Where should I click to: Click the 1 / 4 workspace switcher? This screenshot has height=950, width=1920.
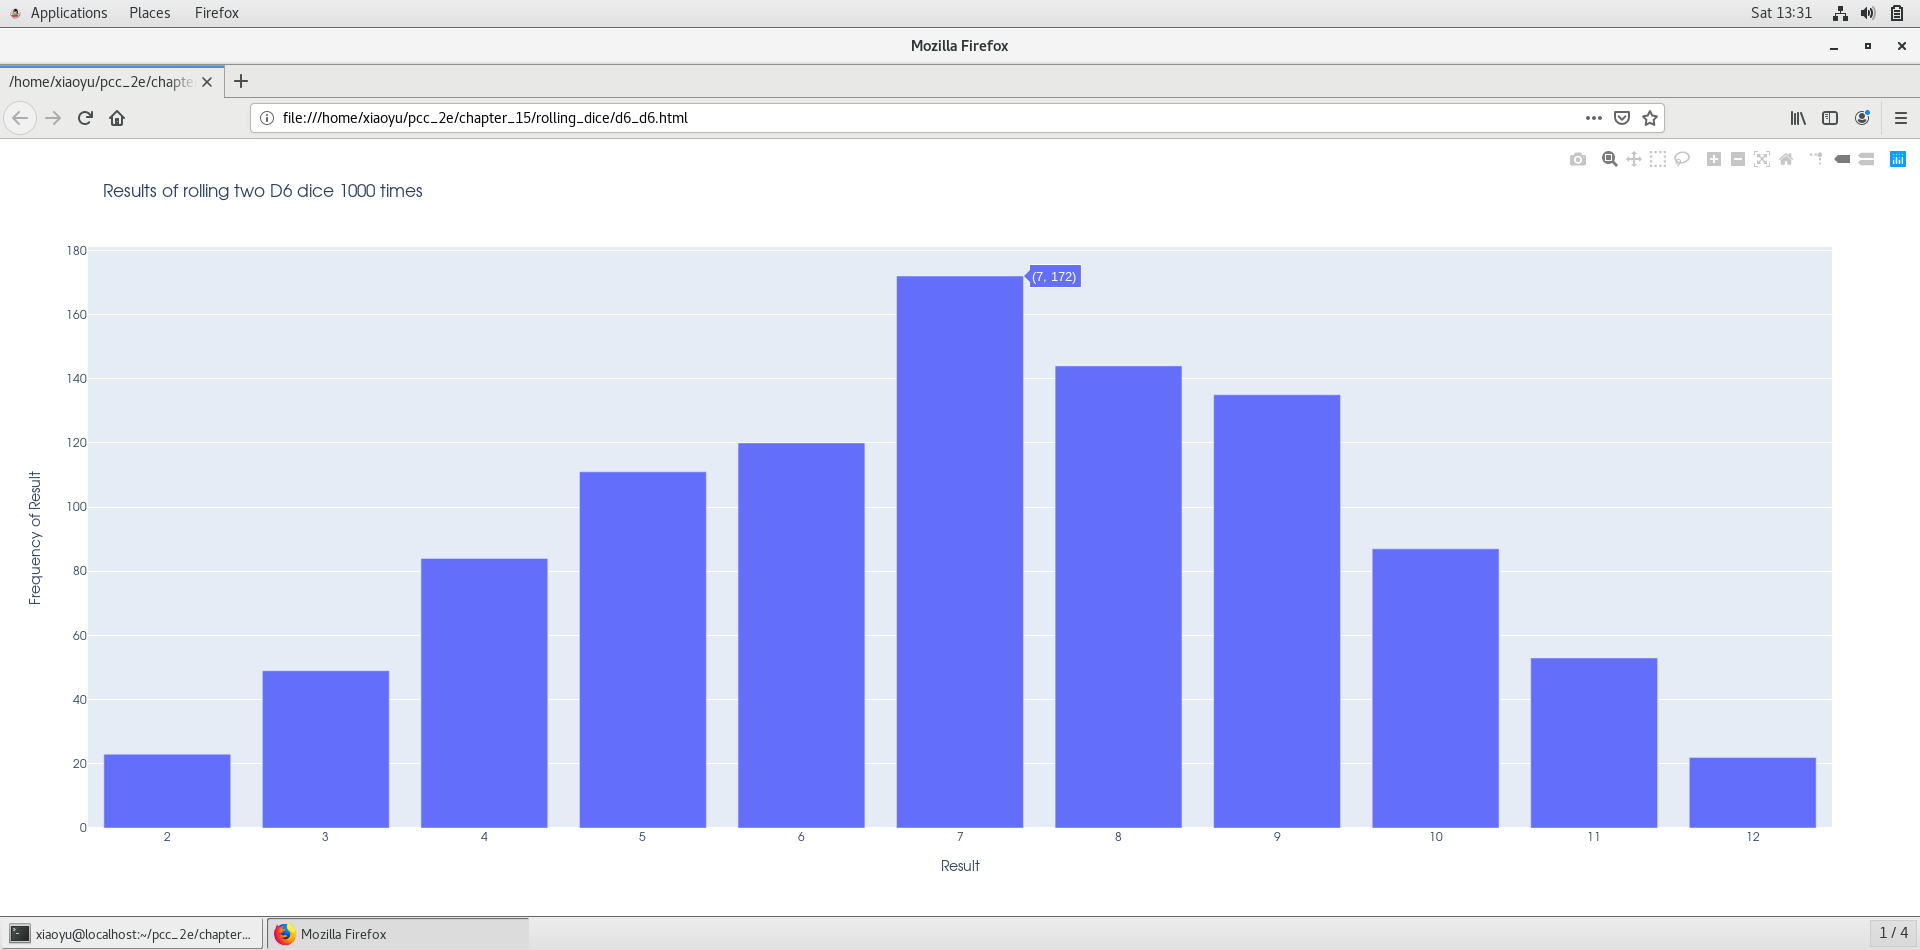pyautogui.click(x=1894, y=933)
